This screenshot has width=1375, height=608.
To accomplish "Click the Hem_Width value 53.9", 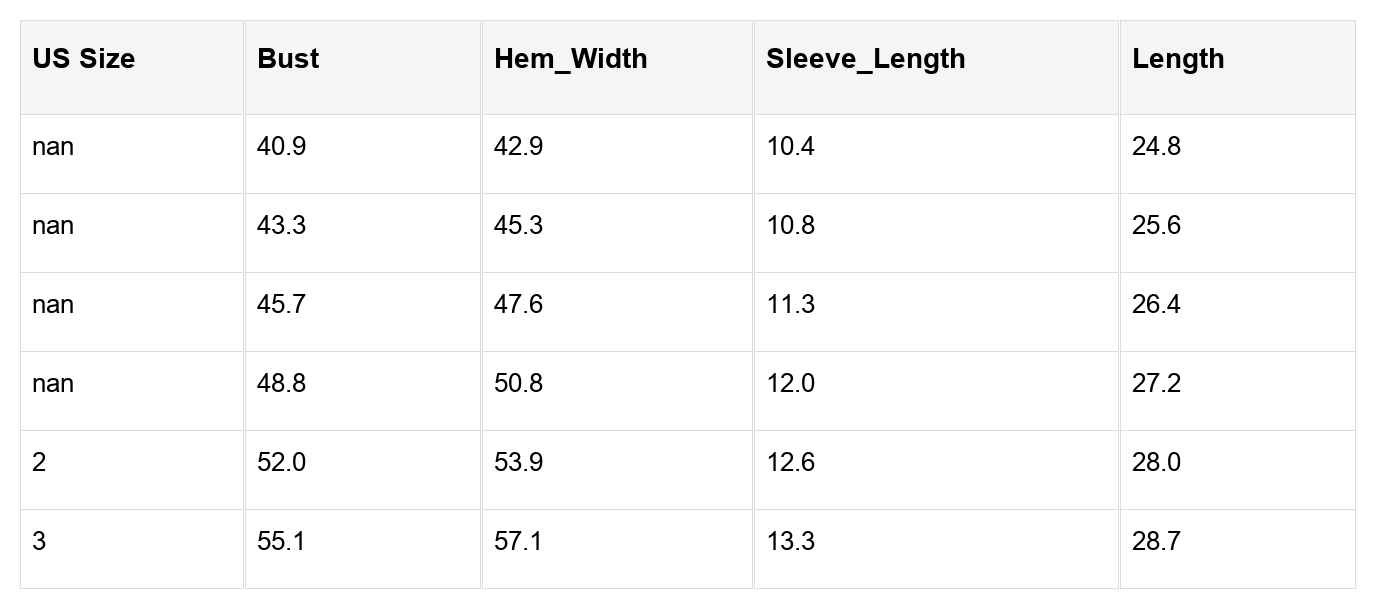I will (518, 463).
